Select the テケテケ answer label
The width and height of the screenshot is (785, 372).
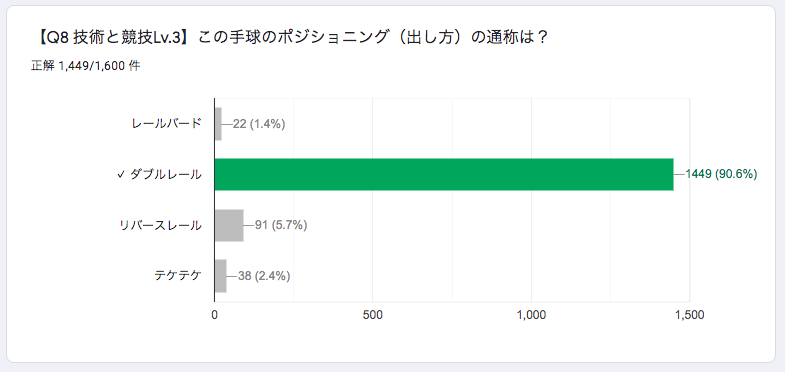[178, 276]
